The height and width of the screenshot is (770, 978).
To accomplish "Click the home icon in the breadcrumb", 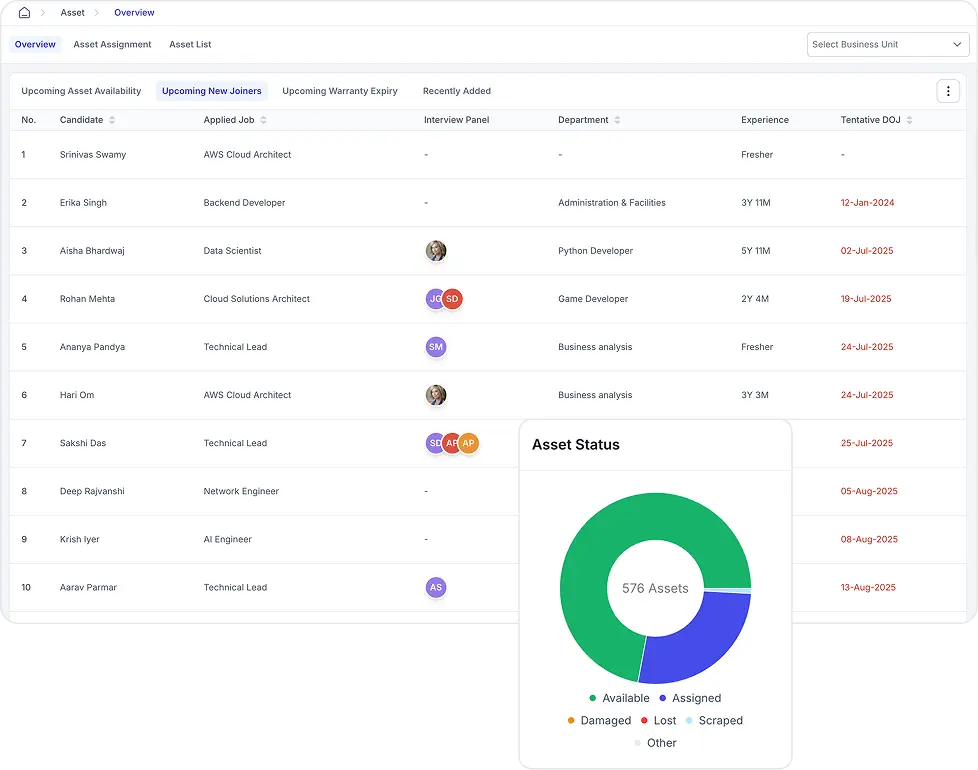I will 25,13.
